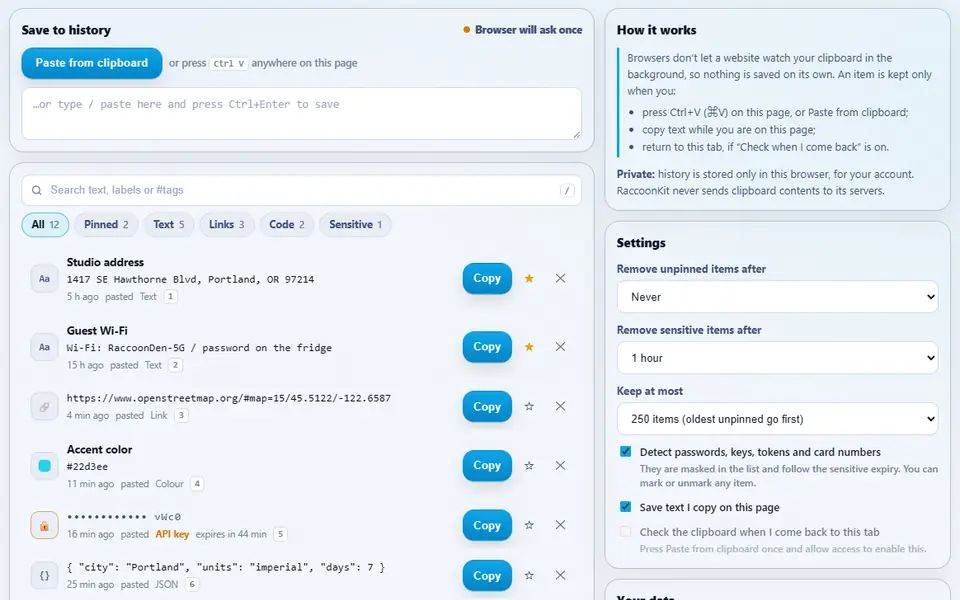Image resolution: width=960 pixels, height=600 pixels.
Task: Remove the Guest Wi-Fi entry
Action: 560,347
